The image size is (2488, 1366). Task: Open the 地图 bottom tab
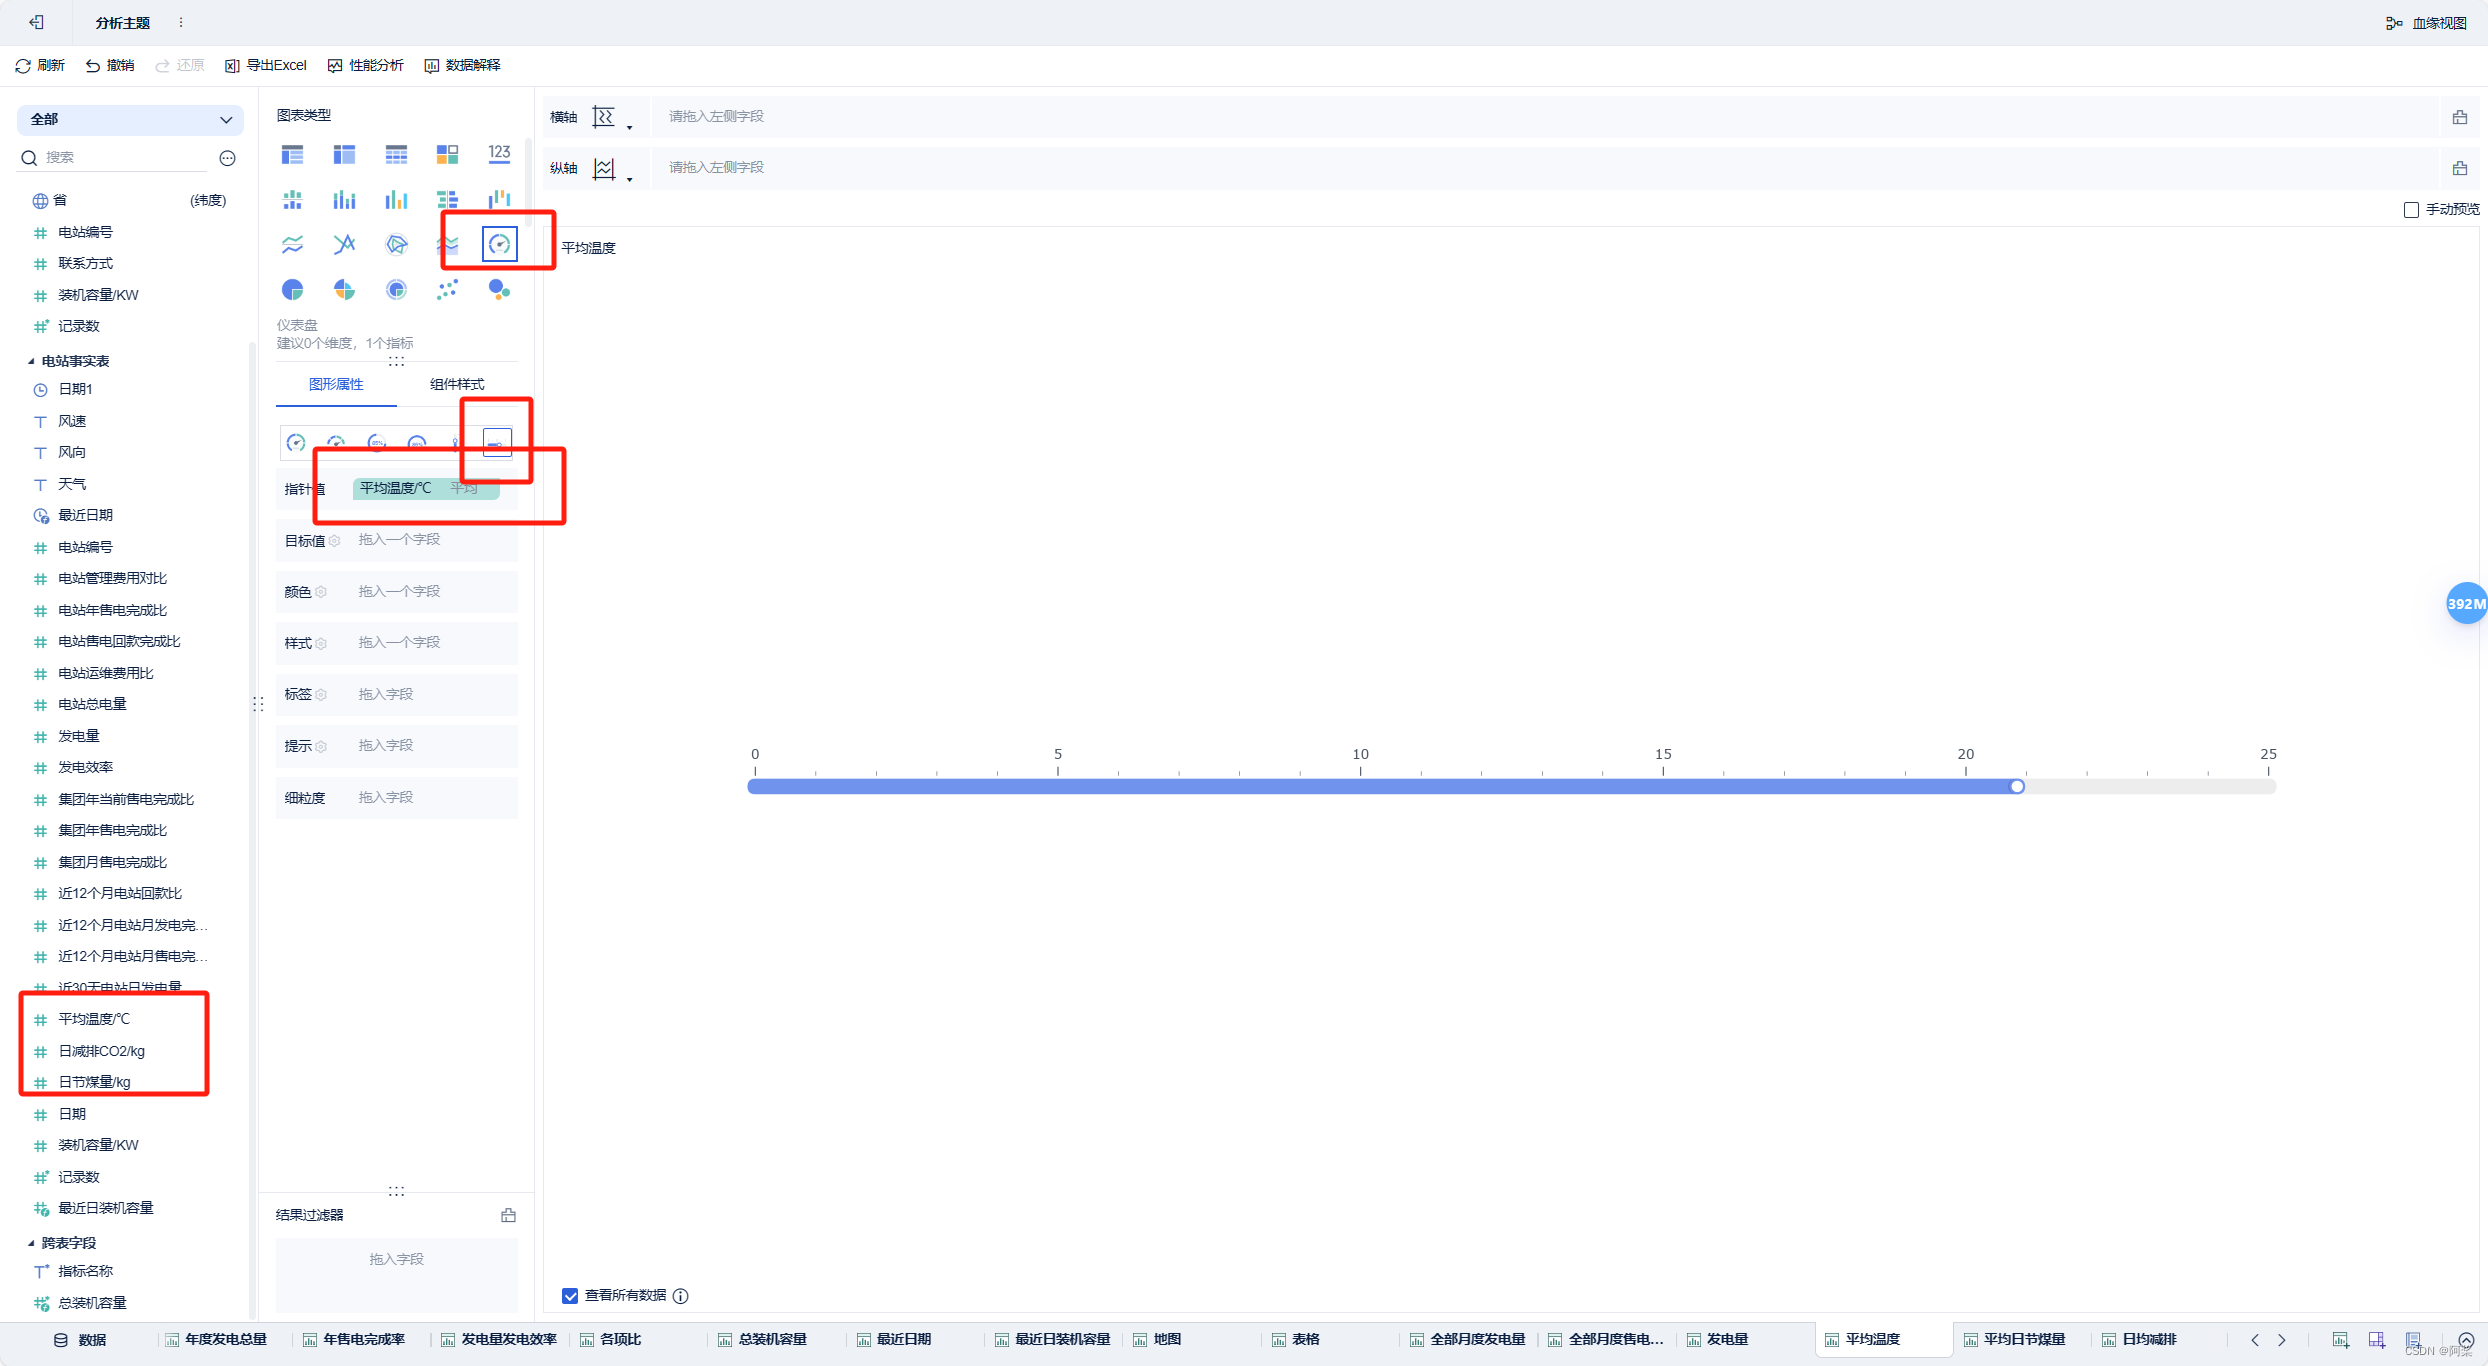pyautogui.click(x=1158, y=1340)
